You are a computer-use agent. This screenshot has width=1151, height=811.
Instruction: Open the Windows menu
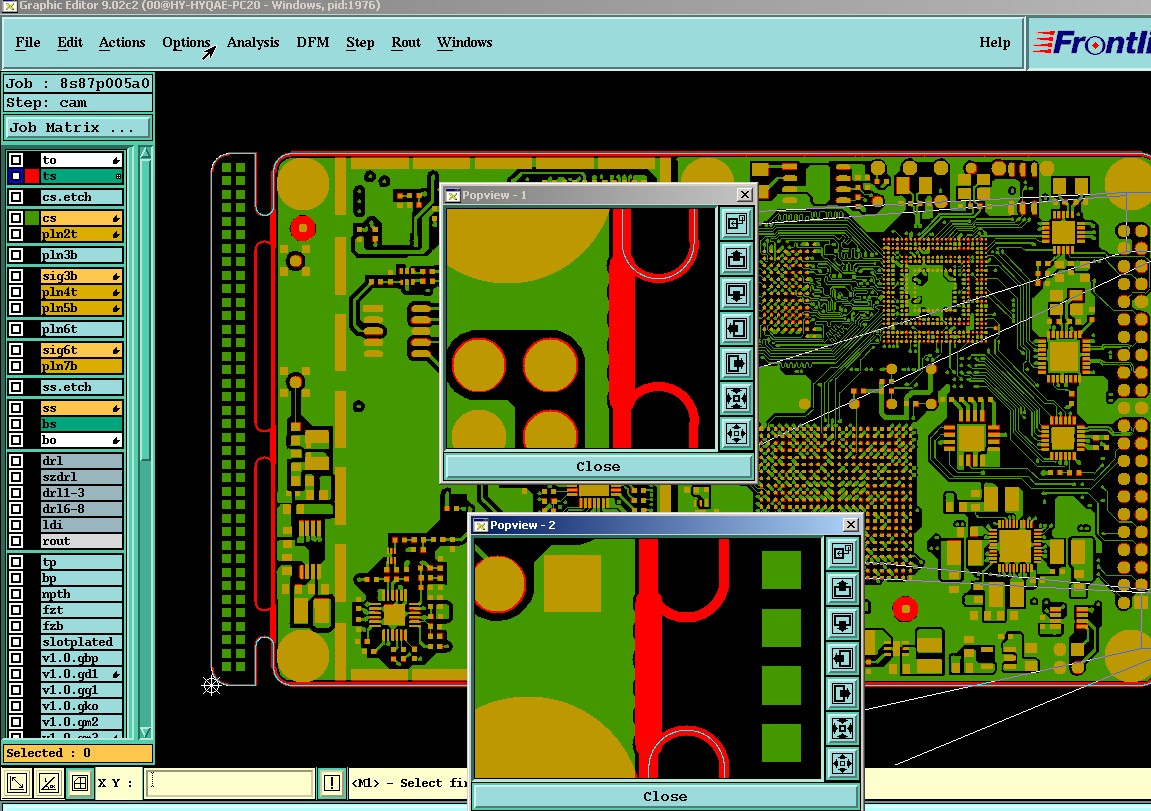pos(465,43)
